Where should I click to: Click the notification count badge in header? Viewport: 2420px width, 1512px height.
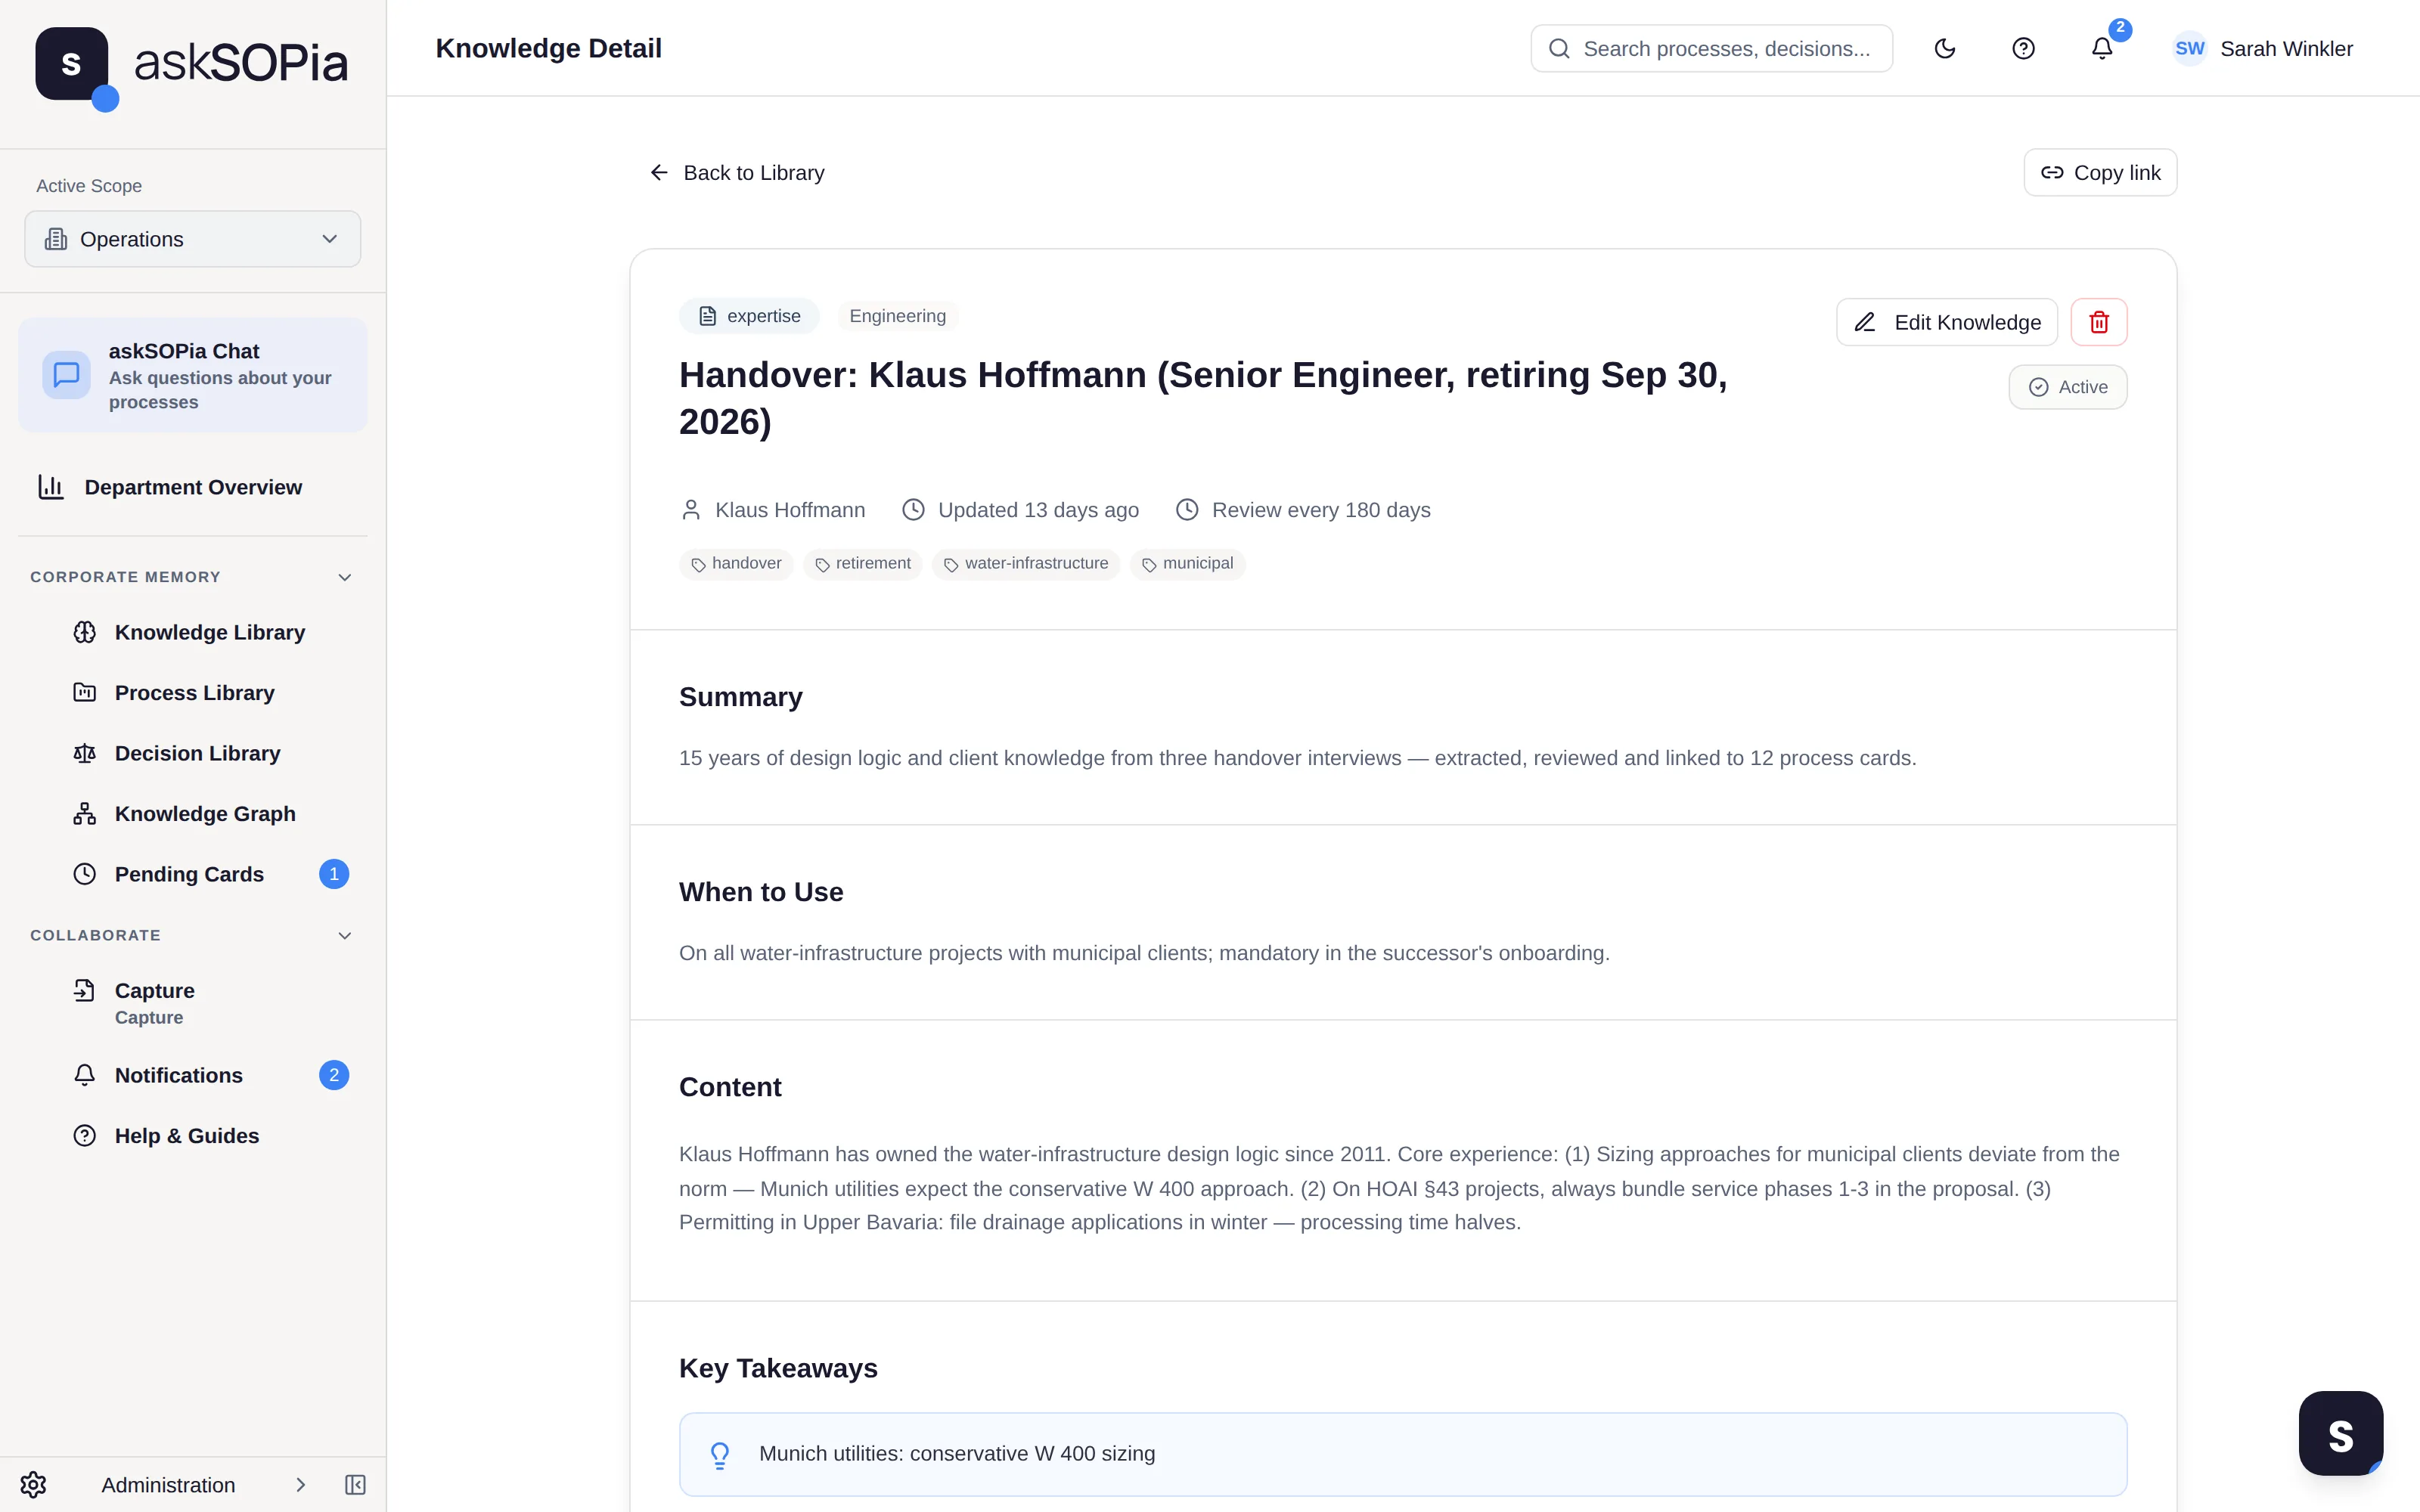tap(2120, 28)
